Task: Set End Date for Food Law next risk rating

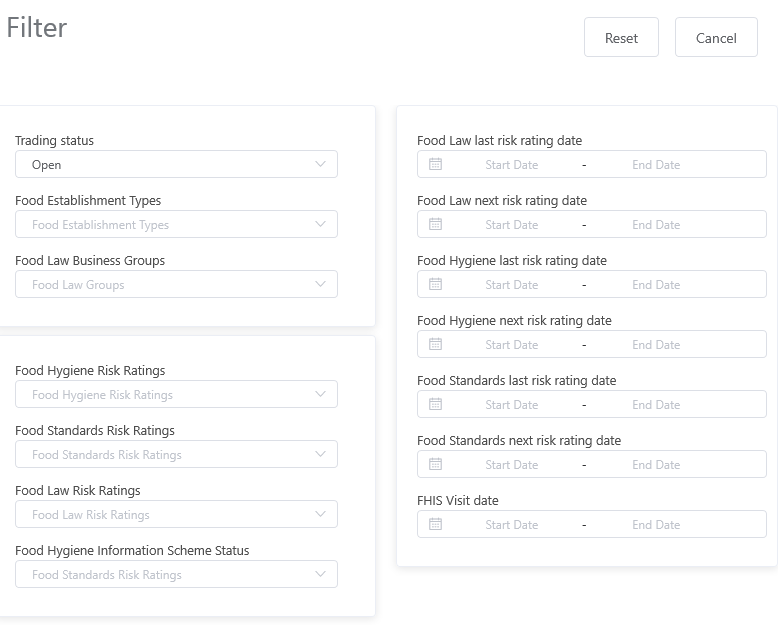Action: click(x=656, y=225)
